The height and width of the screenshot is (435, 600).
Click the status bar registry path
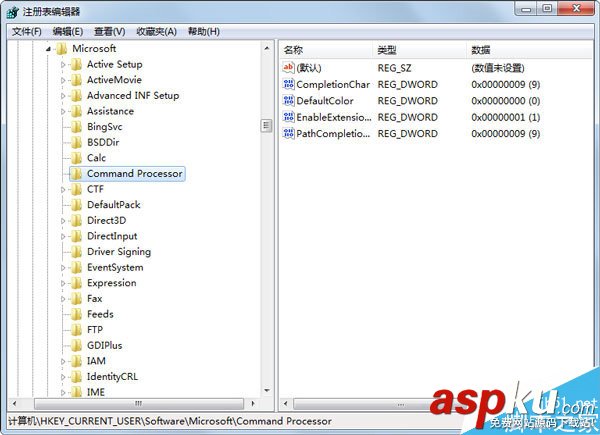pyautogui.click(x=170, y=422)
